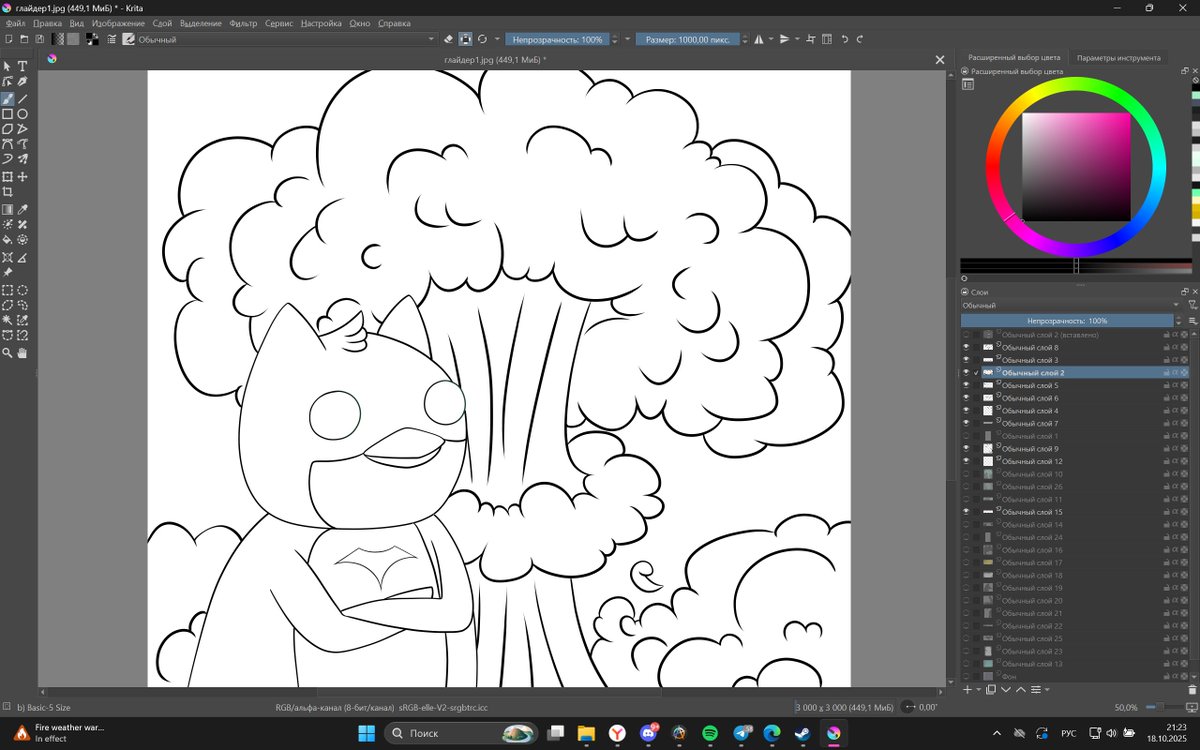1200x750 pixels.
Task: Open the "Слой" menu
Action: click(162, 23)
